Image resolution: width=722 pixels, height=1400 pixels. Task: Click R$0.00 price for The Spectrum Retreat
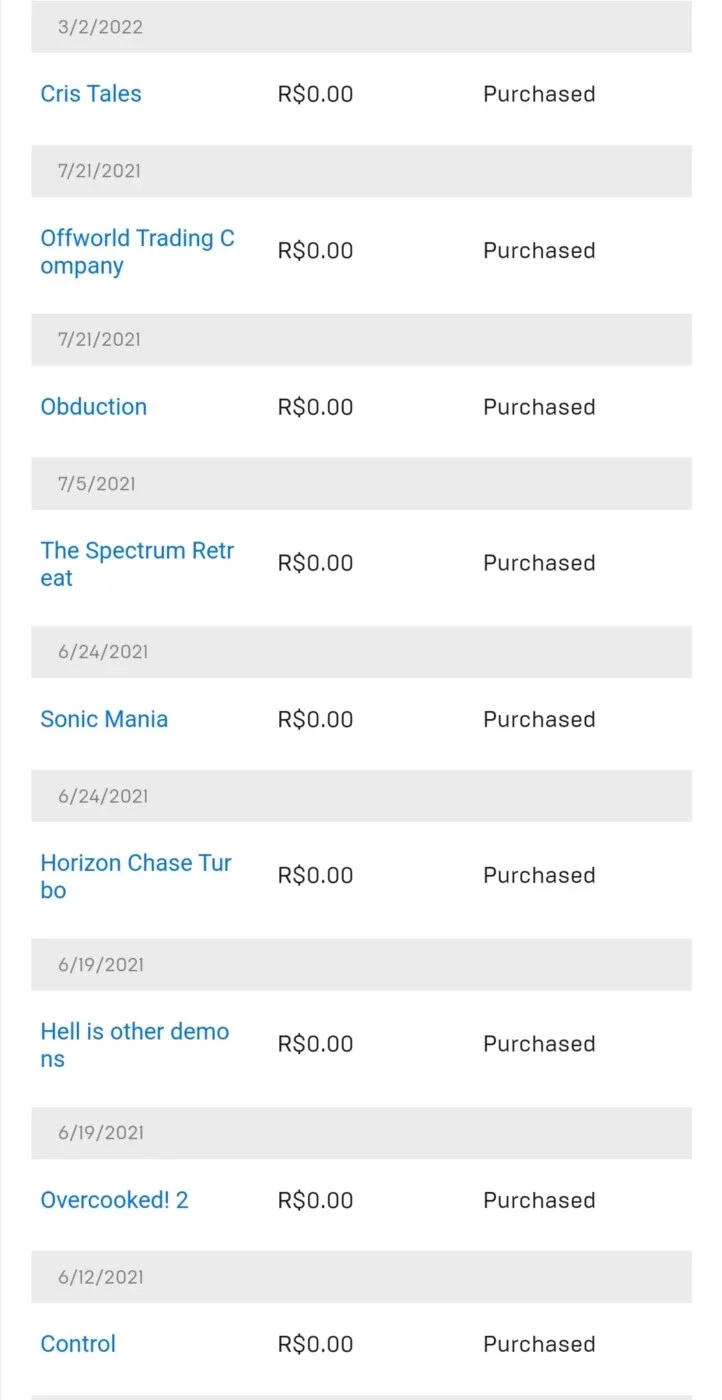(315, 563)
